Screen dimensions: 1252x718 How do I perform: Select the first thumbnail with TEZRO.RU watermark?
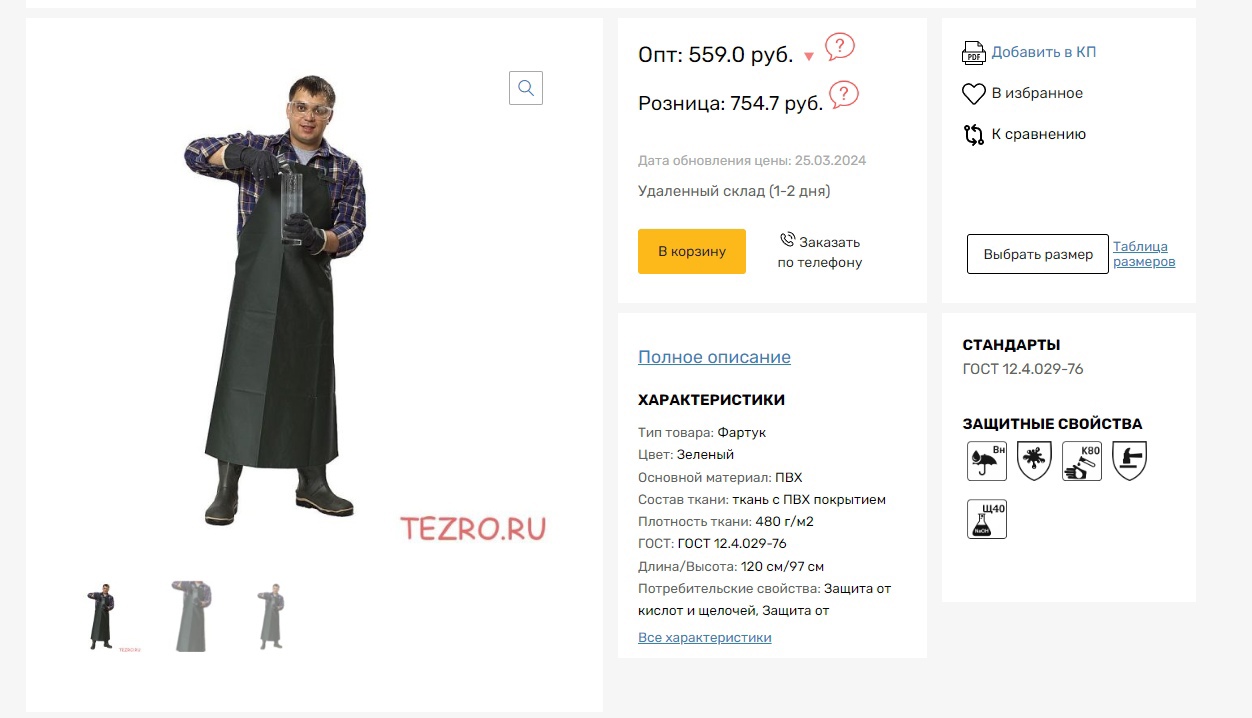pos(107,617)
